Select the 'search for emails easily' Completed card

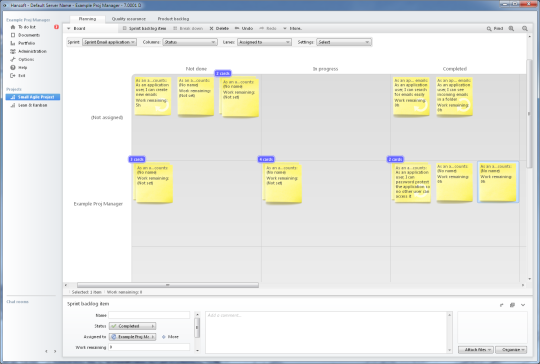[411, 96]
